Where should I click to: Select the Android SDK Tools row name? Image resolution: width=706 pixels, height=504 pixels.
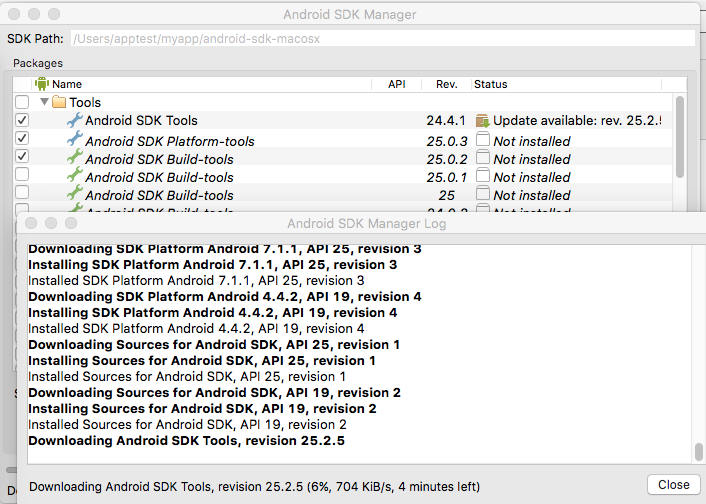(x=141, y=121)
